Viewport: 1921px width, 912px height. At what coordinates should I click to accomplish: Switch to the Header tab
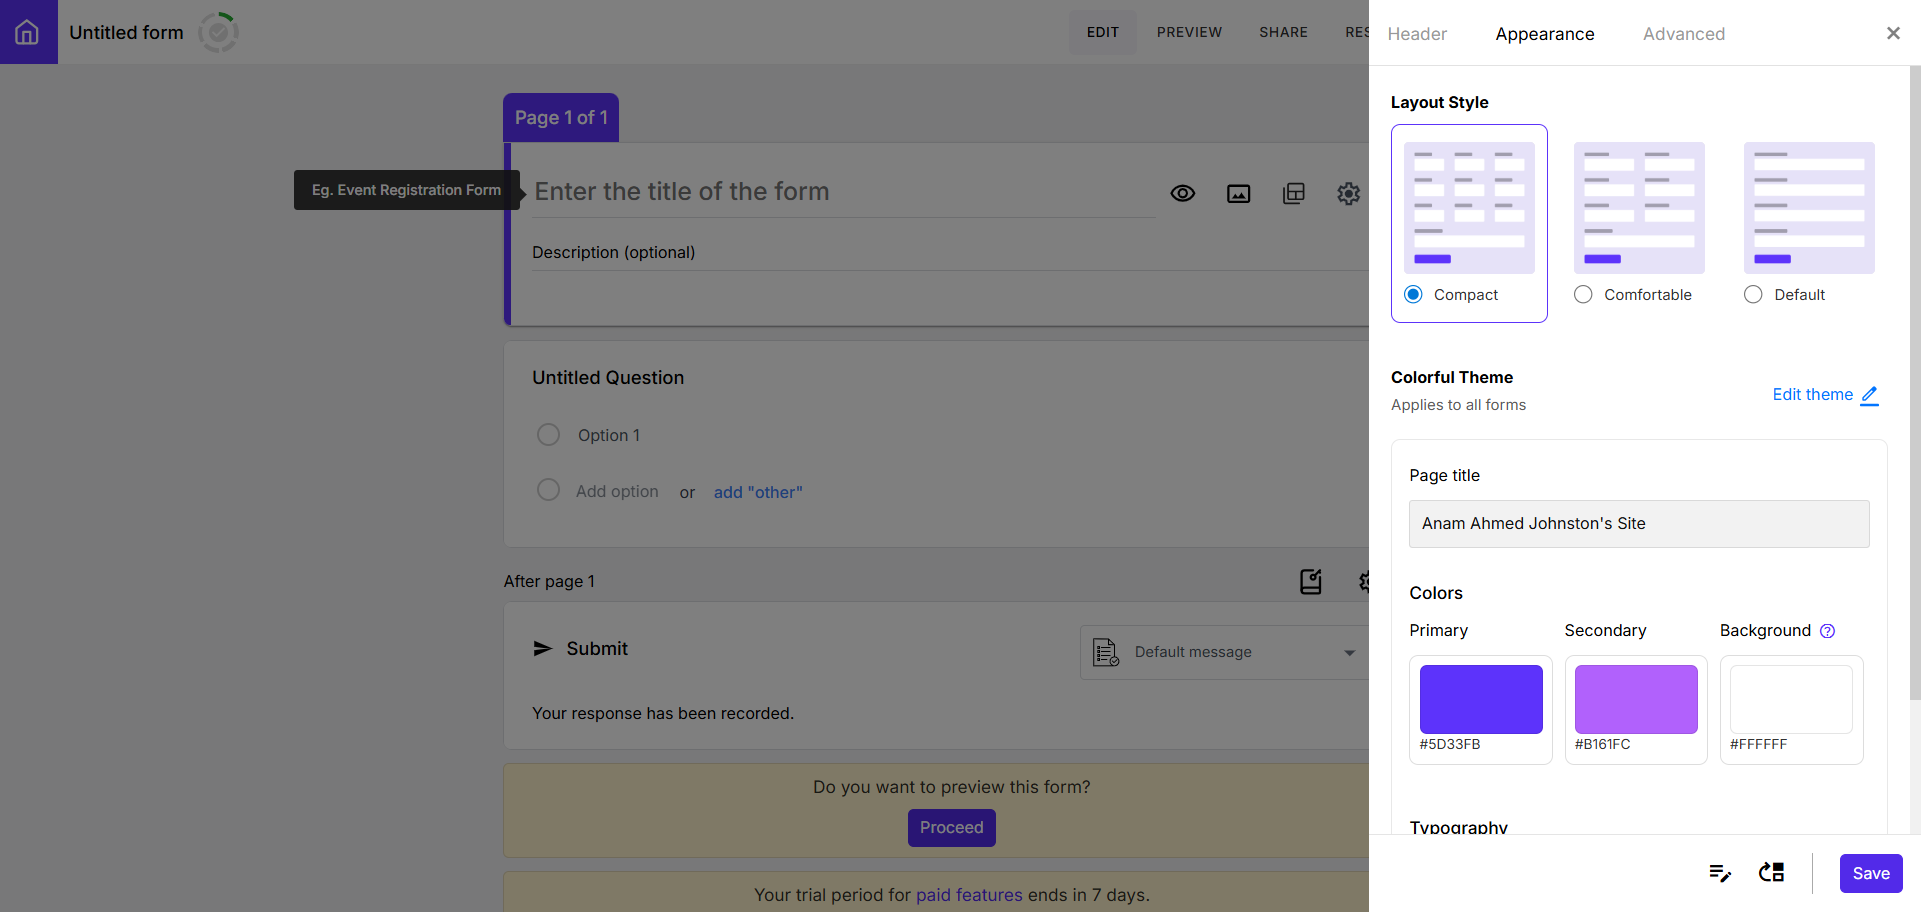pyautogui.click(x=1416, y=33)
